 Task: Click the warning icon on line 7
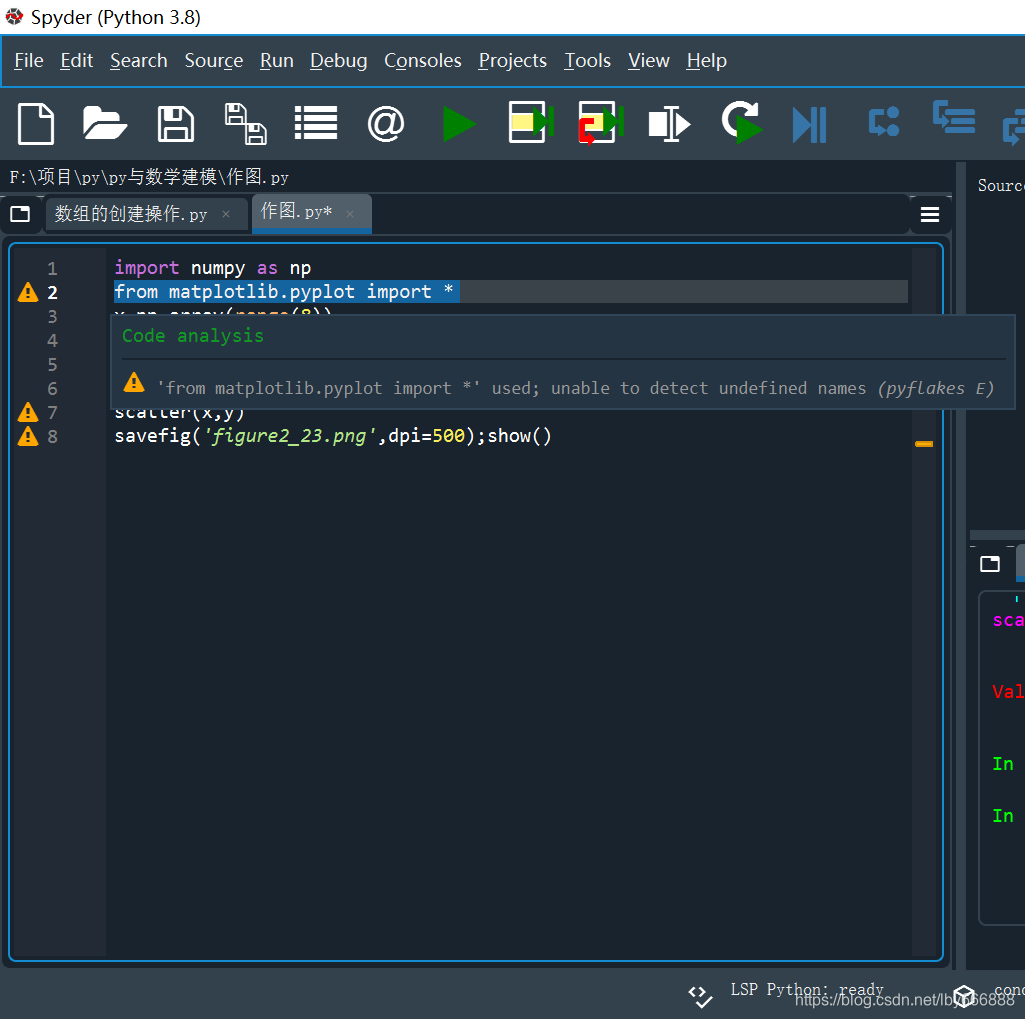28,412
